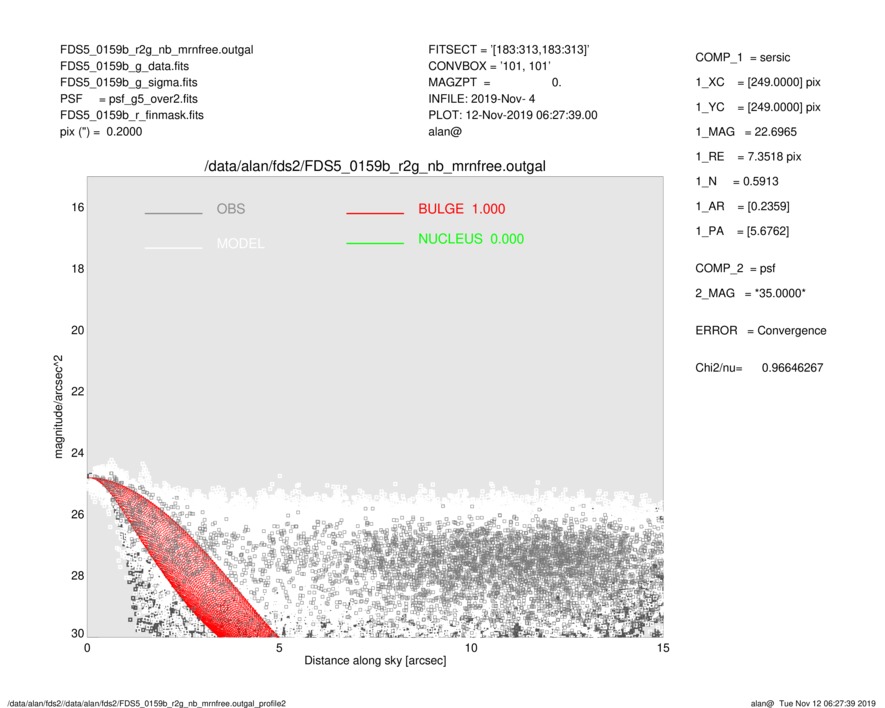Click the red BULGE legend line

374,213
